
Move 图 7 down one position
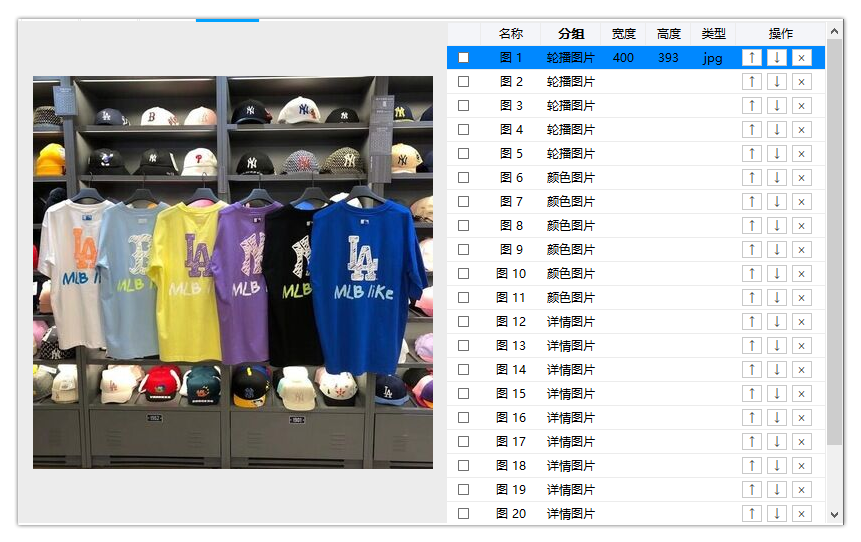point(776,202)
